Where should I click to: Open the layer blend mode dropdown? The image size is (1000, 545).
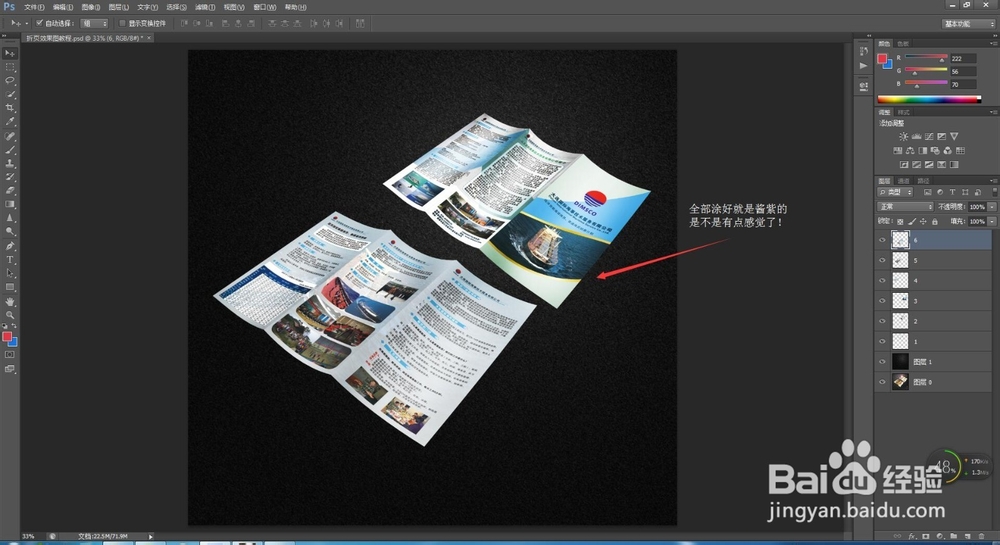906,207
